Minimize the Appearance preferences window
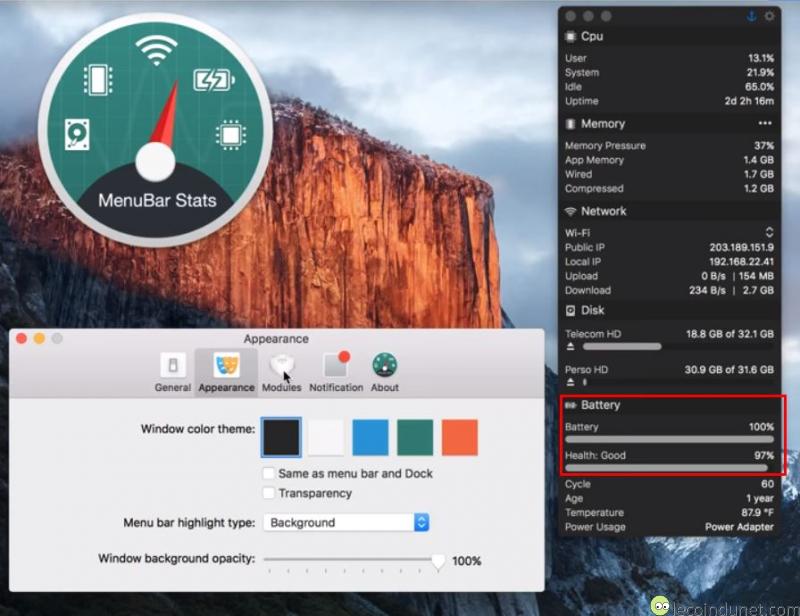The width and height of the screenshot is (800, 616). pos(39,338)
